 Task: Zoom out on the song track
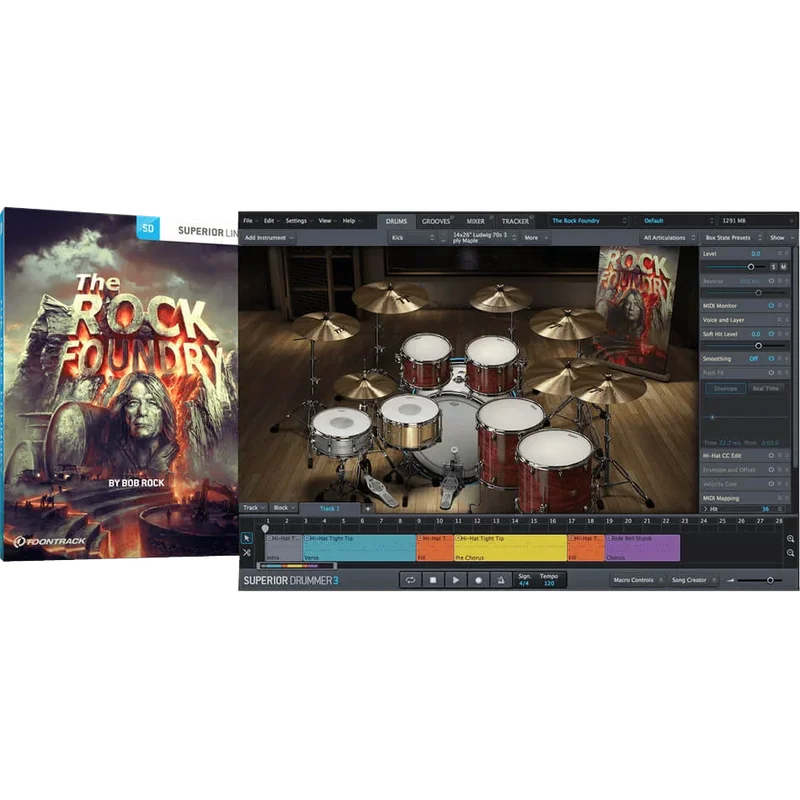pyautogui.click(x=790, y=553)
